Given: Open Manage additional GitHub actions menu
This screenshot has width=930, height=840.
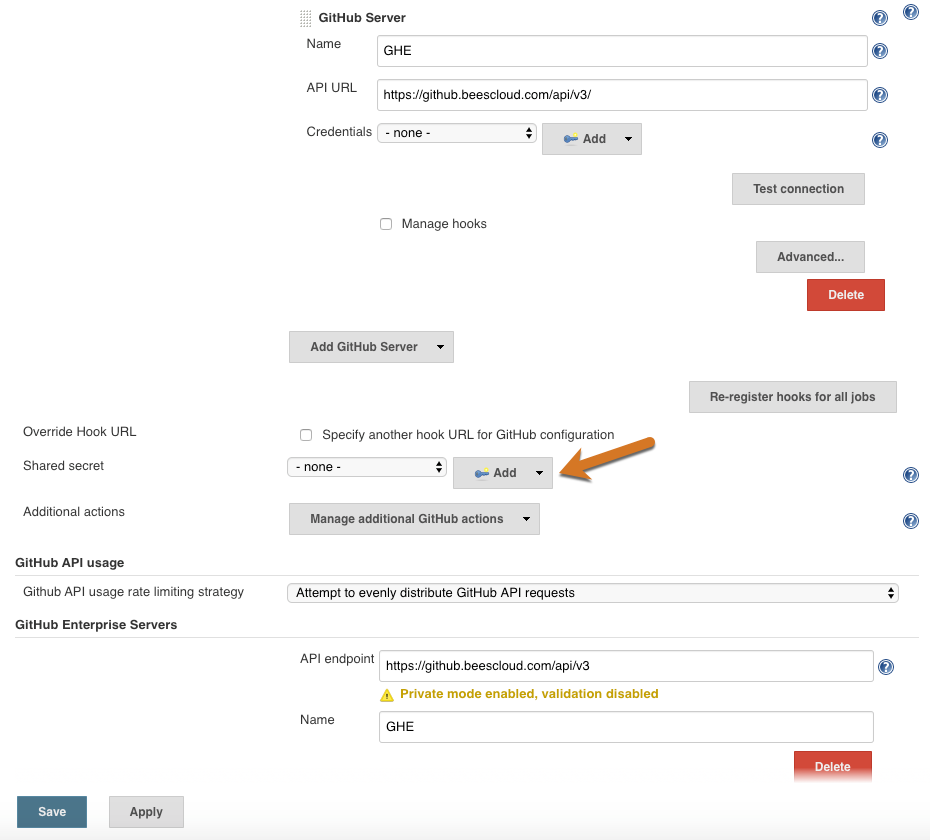Looking at the screenshot, I should click(414, 519).
